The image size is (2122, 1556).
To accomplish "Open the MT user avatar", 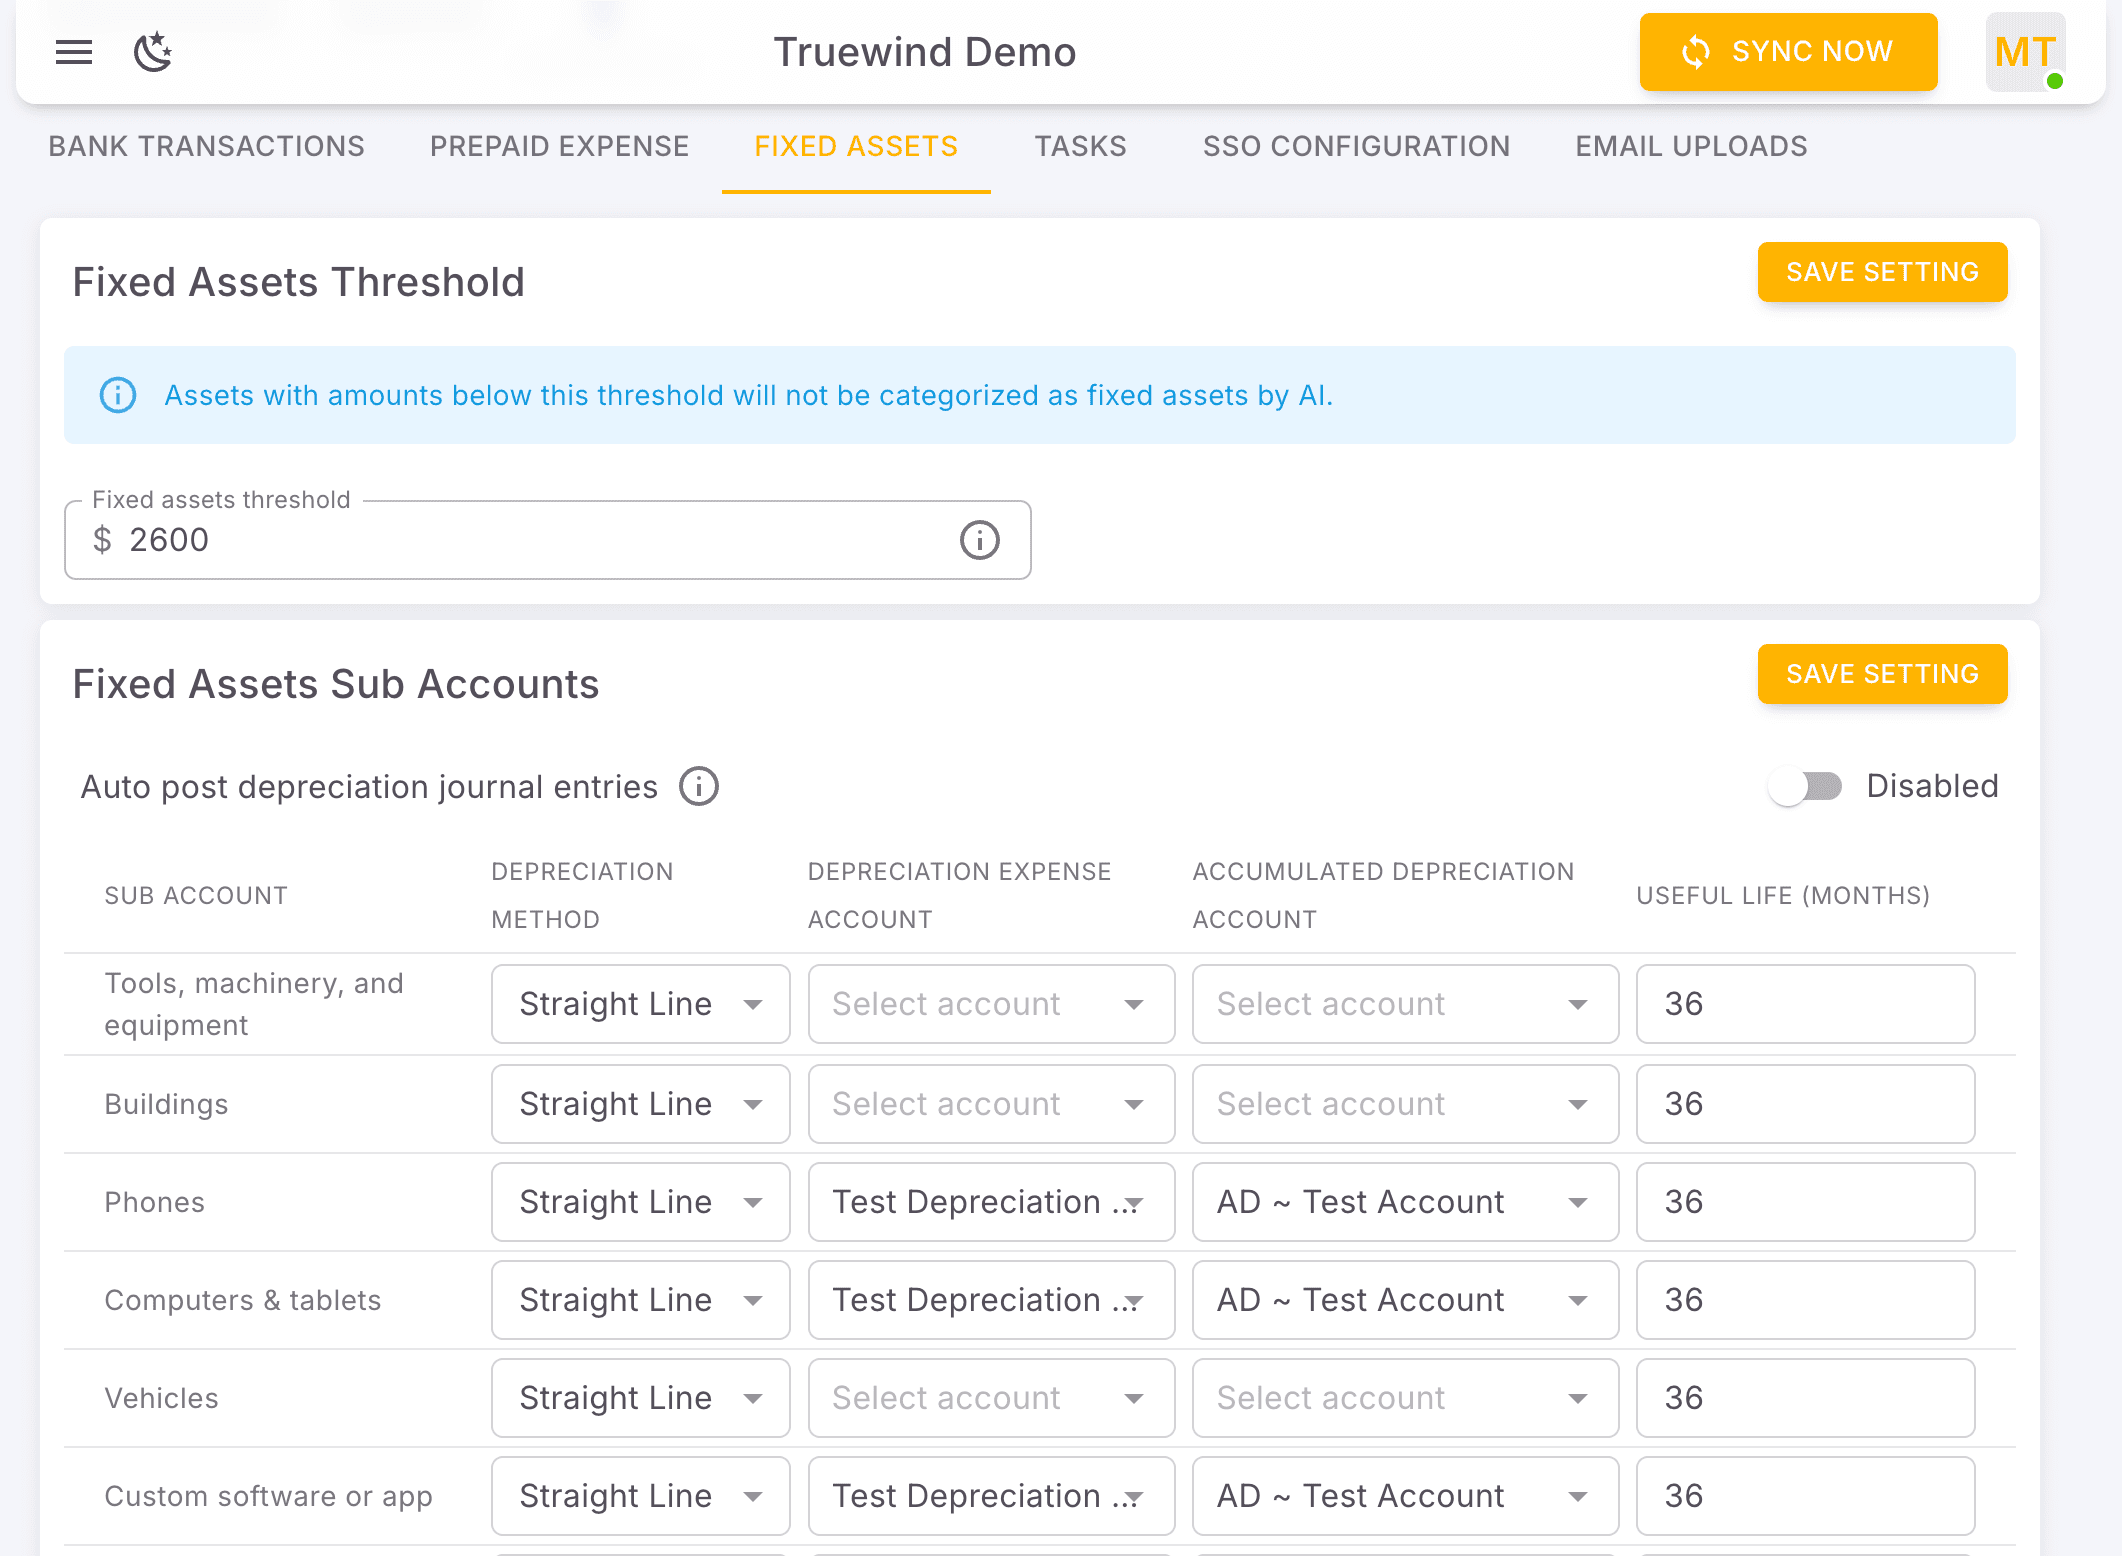I will [2024, 52].
